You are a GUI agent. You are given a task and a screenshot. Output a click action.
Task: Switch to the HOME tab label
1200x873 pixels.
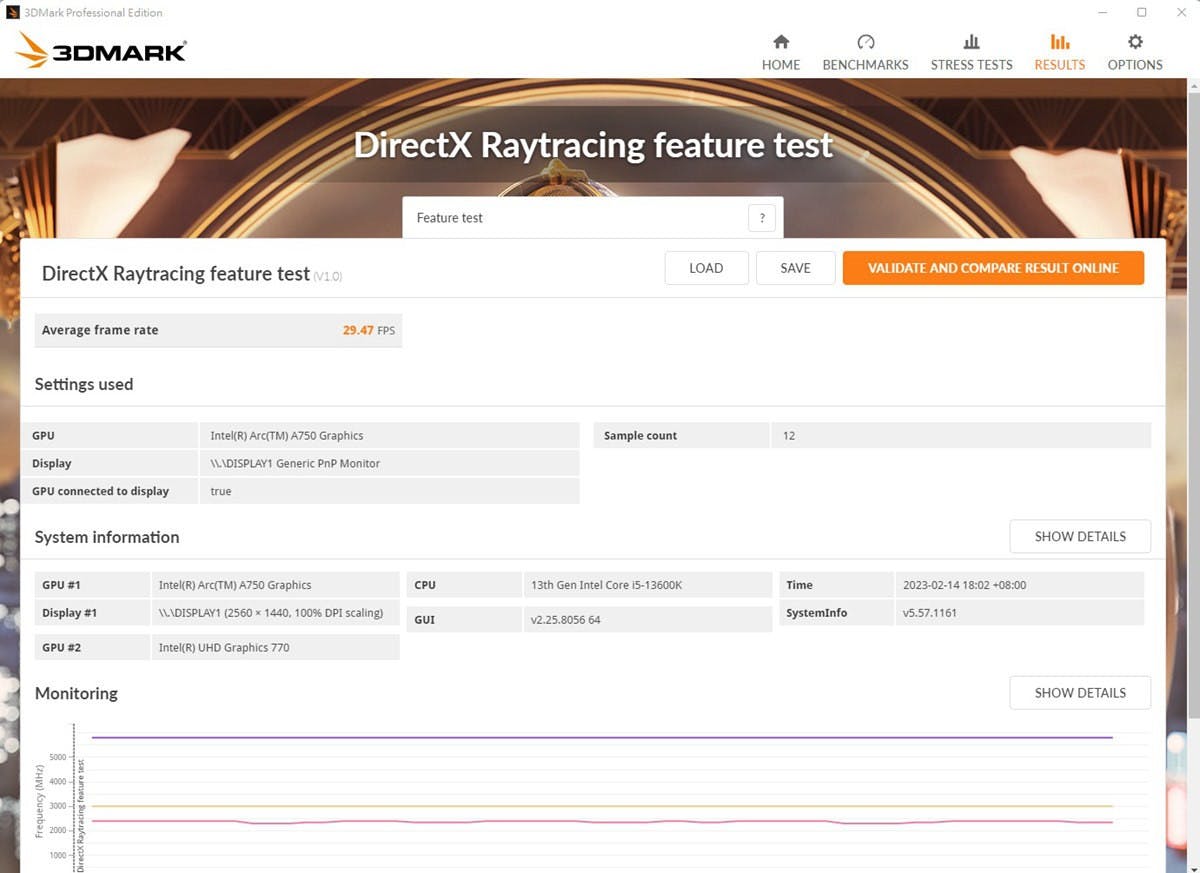click(x=781, y=65)
